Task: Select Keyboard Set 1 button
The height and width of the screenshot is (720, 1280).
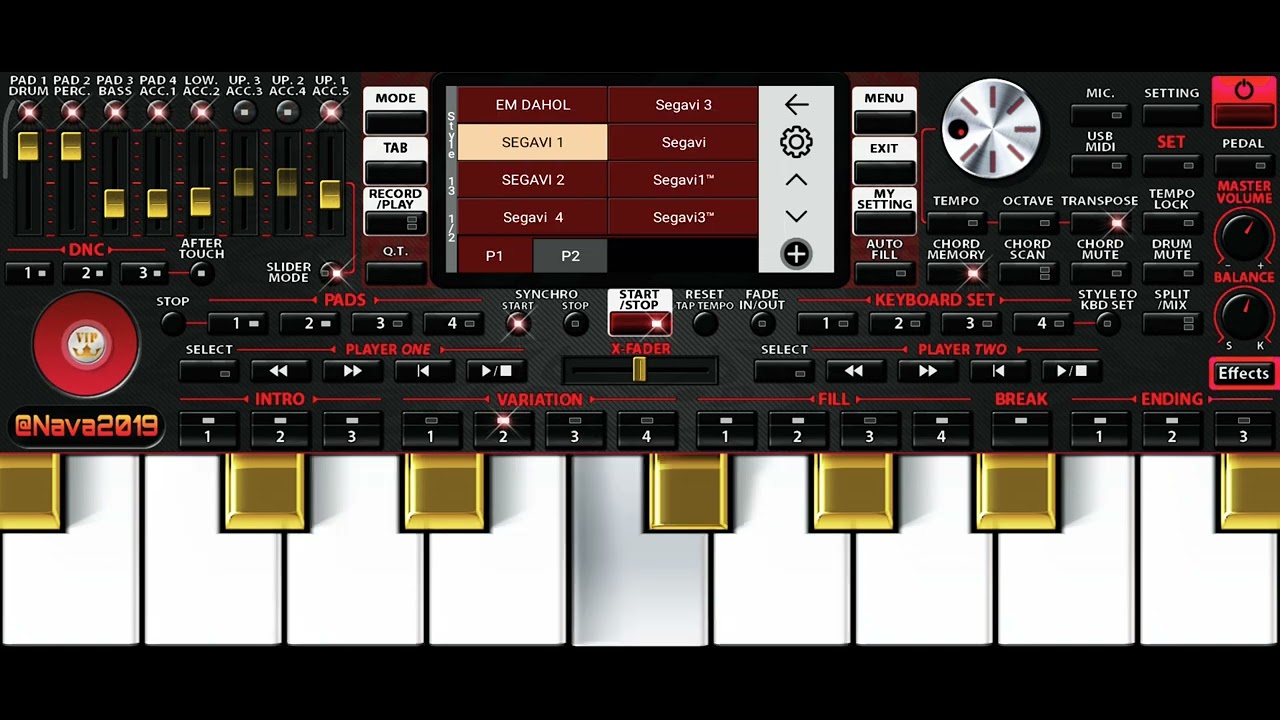Action: [x=826, y=323]
